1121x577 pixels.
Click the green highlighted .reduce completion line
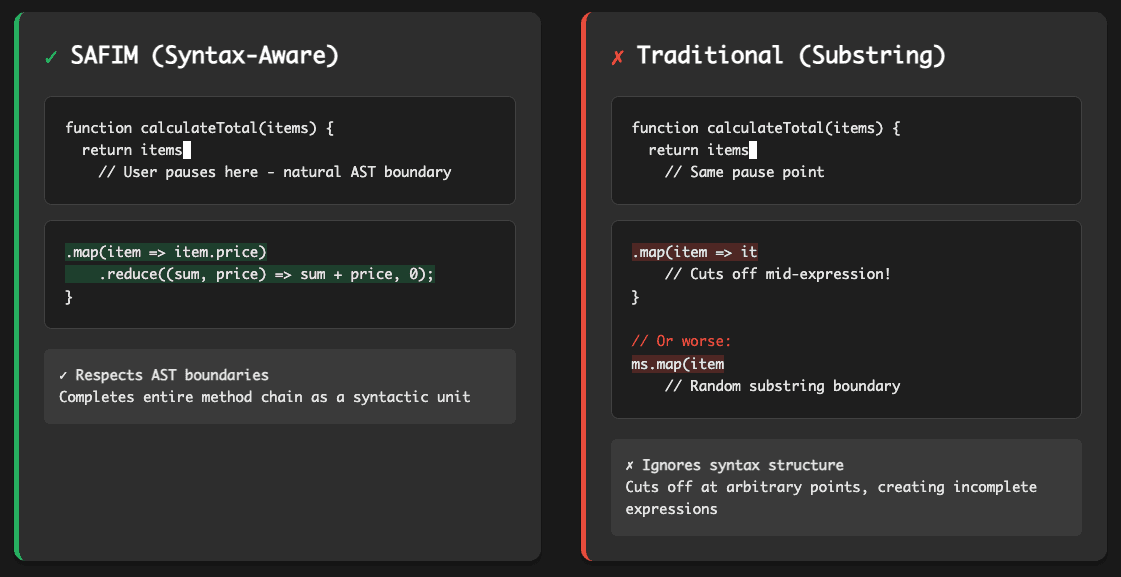point(267,274)
